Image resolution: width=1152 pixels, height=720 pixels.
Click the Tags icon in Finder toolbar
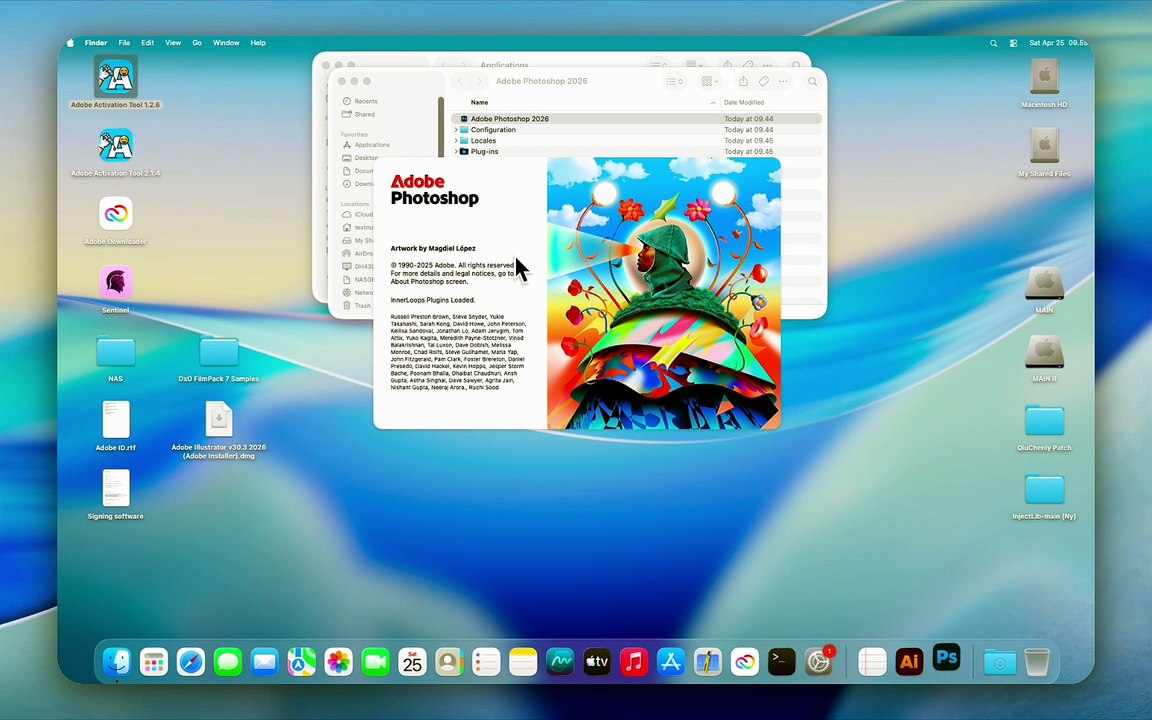763,82
